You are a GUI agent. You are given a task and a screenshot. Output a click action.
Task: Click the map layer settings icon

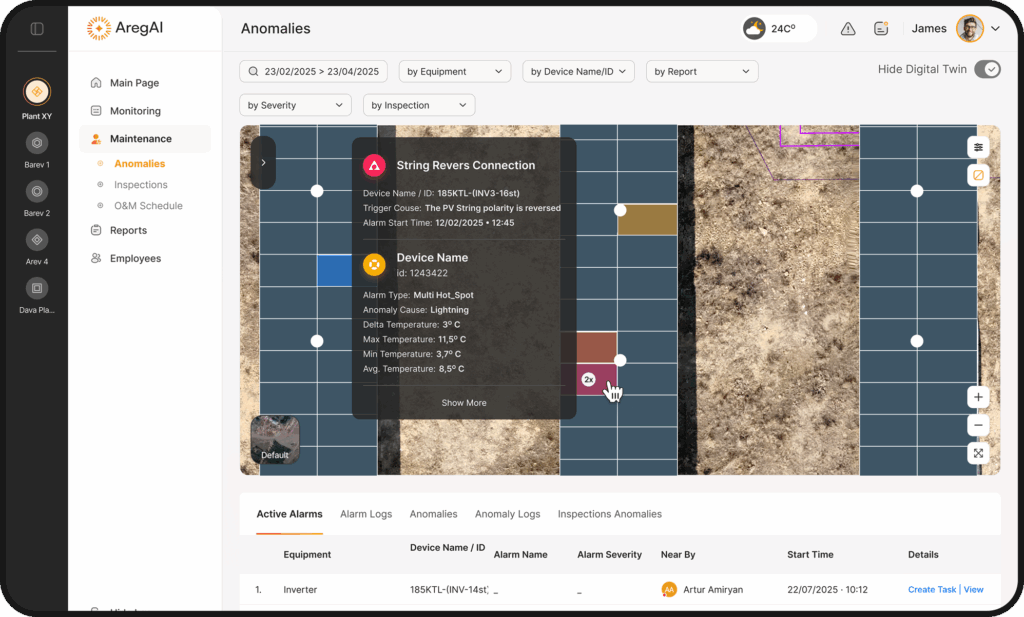coord(978,147)
